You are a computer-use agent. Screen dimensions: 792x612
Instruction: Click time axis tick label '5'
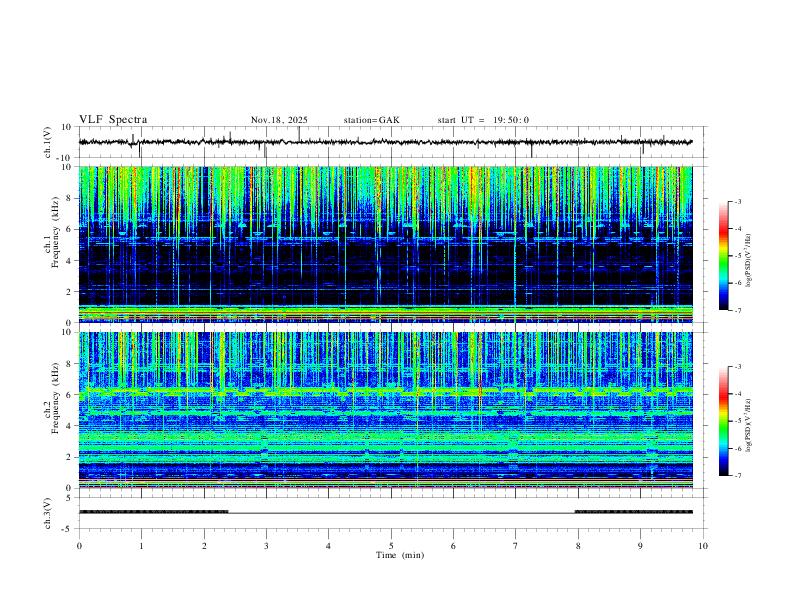[x=391, y=546]
